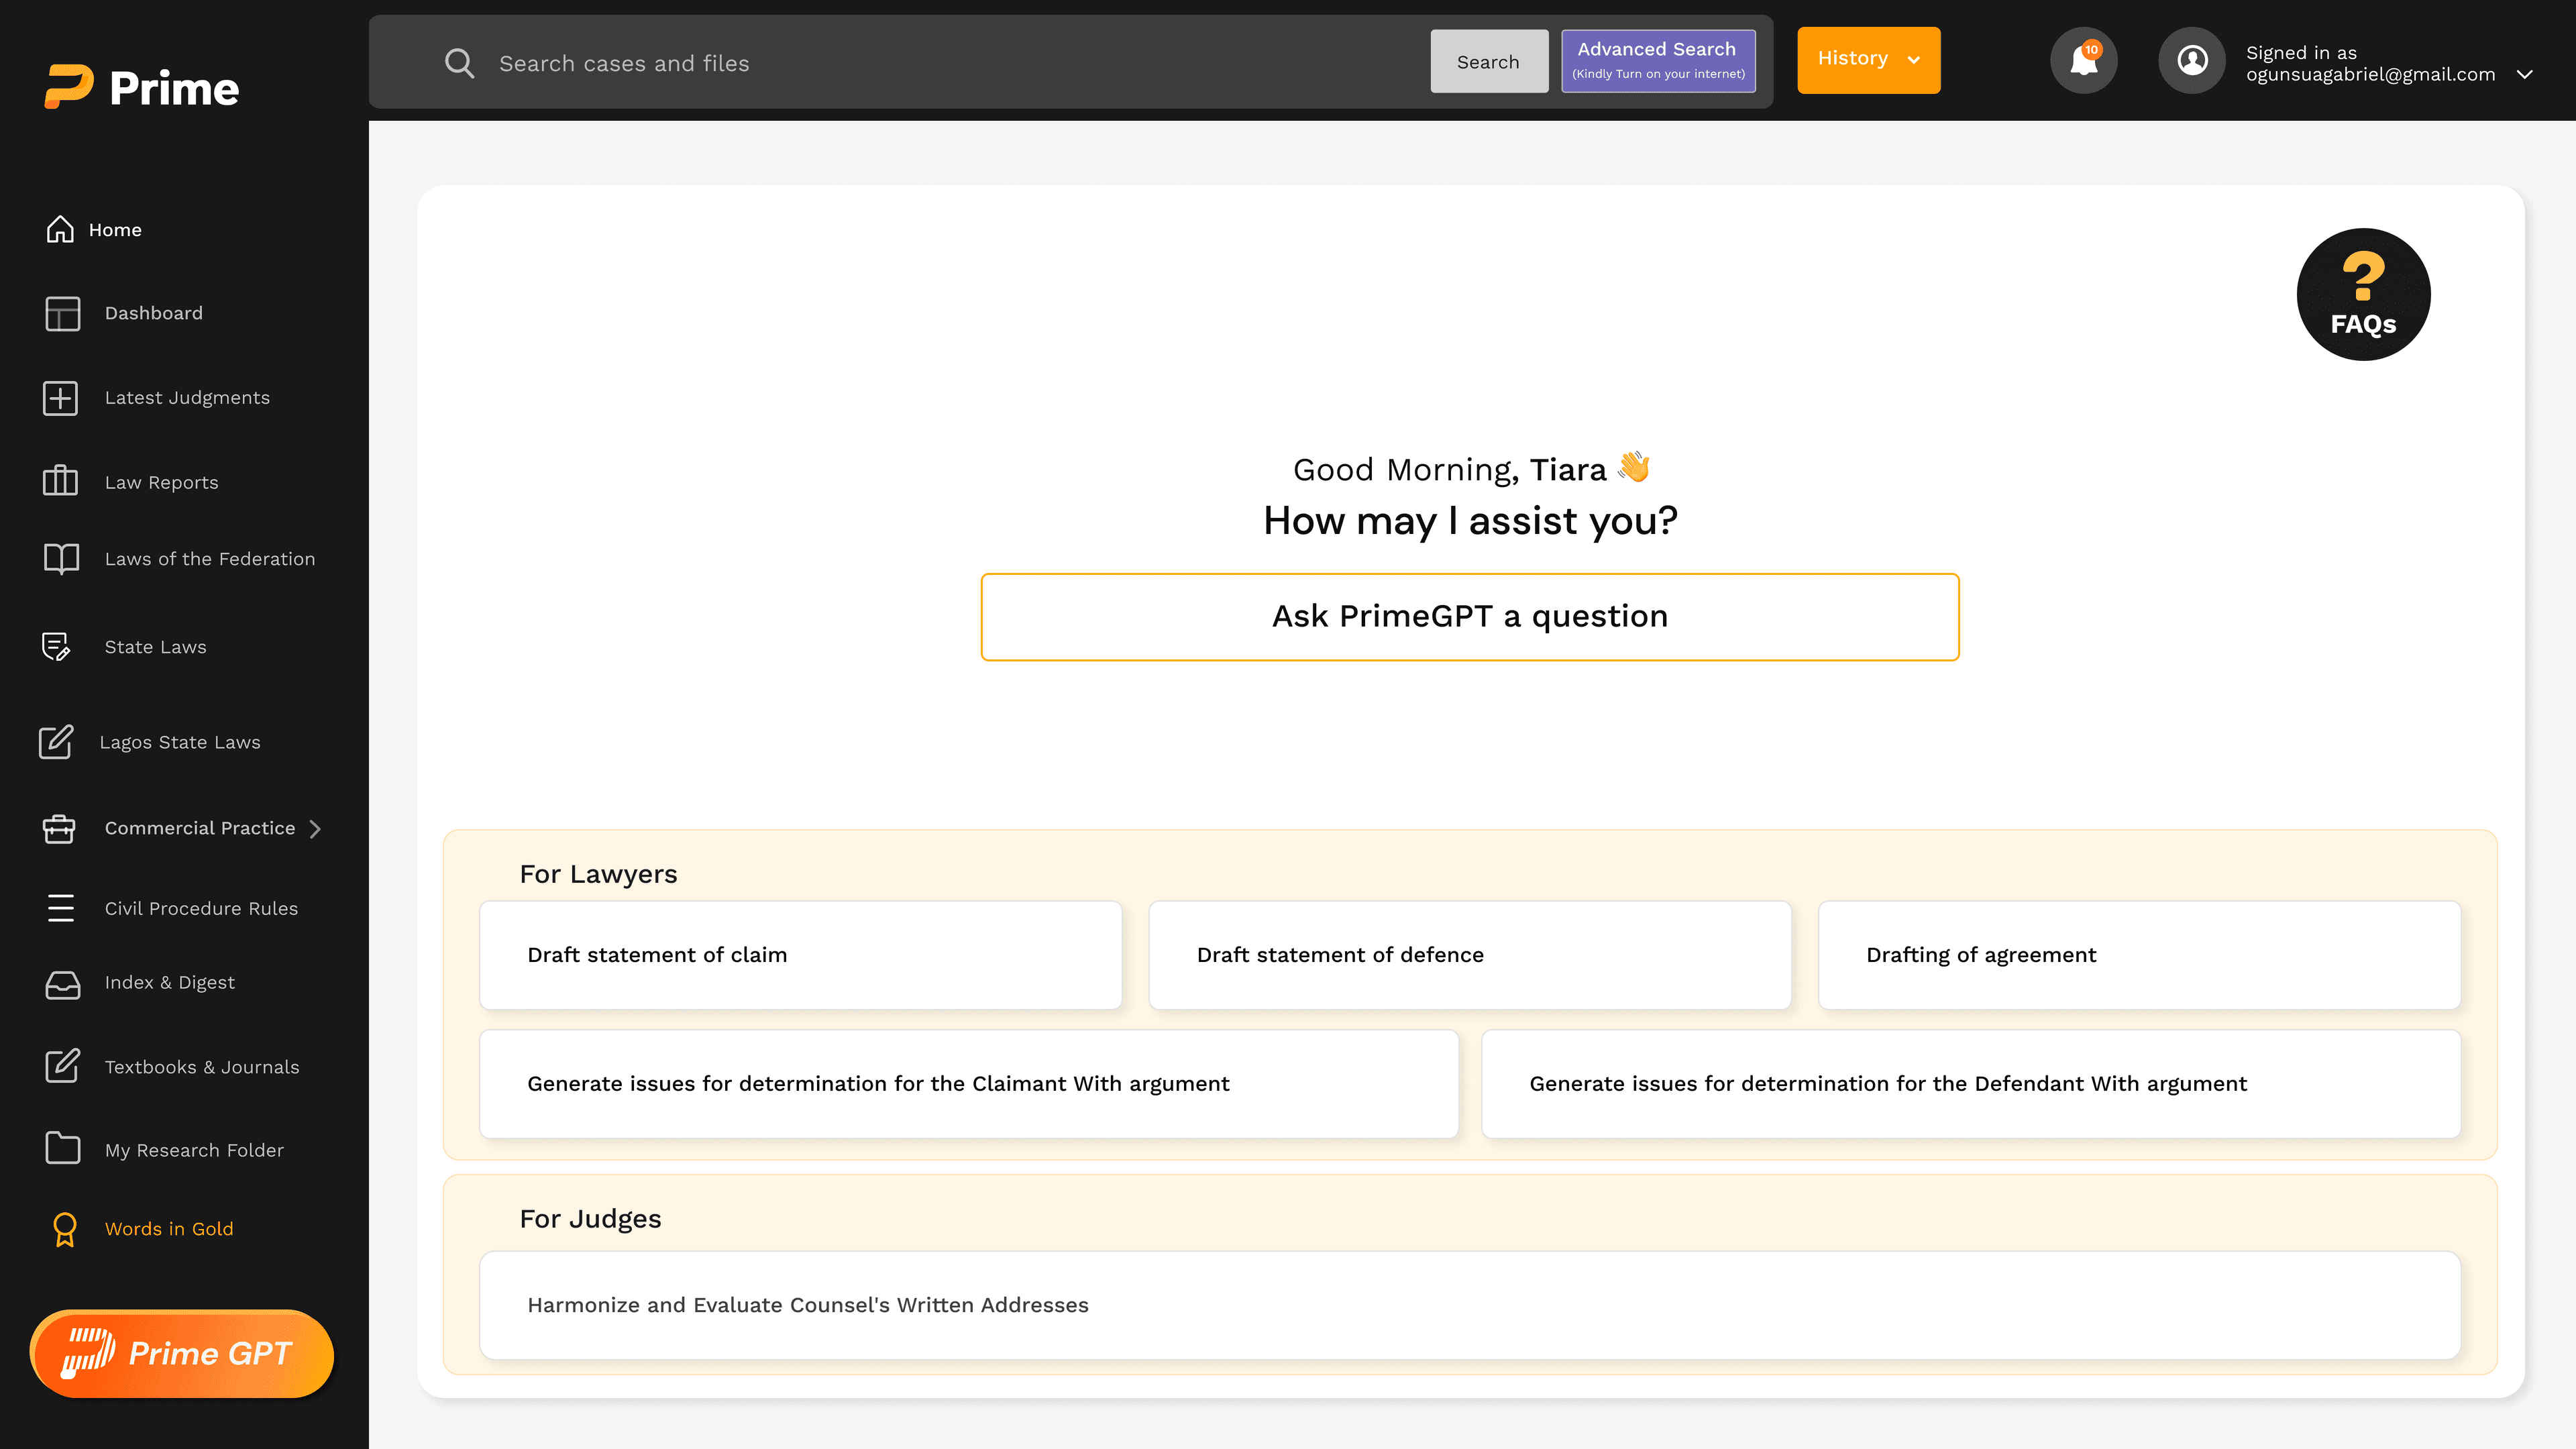Click the Search button
The height and width of the screenshot is (1449, 2576).
pyautogui.click(x=1488, y=62)
